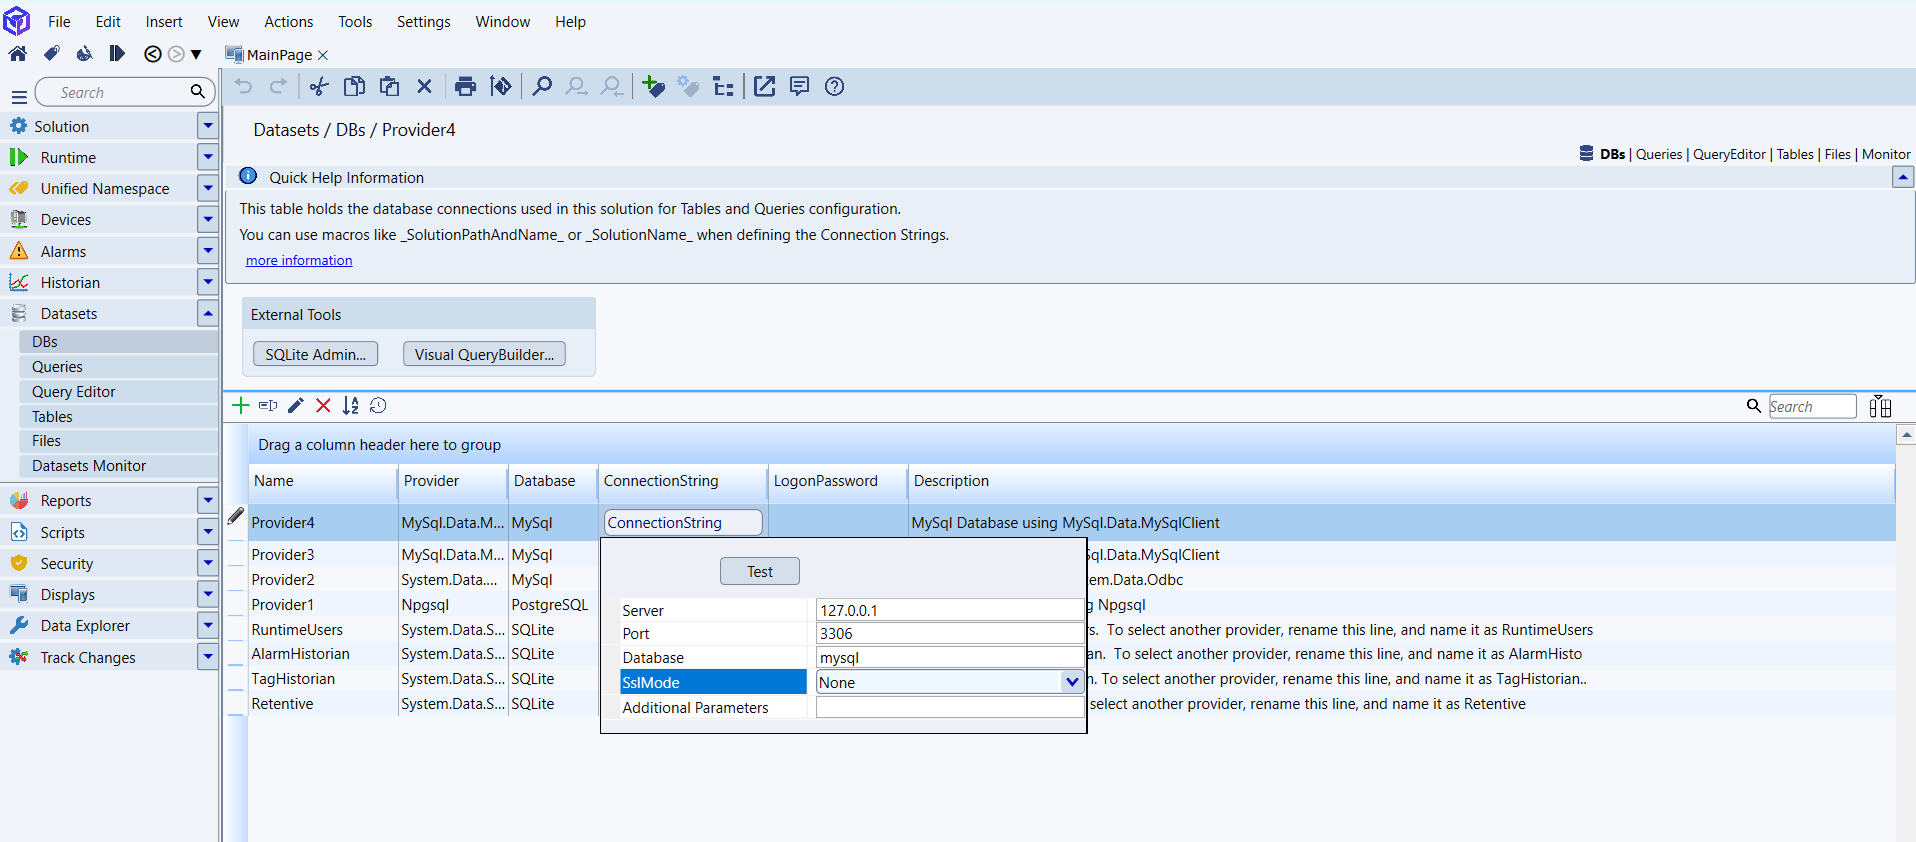This screenshot has height=842, width=1916.
Task: Click the help question mark icon
Action: tap(834, 86)
